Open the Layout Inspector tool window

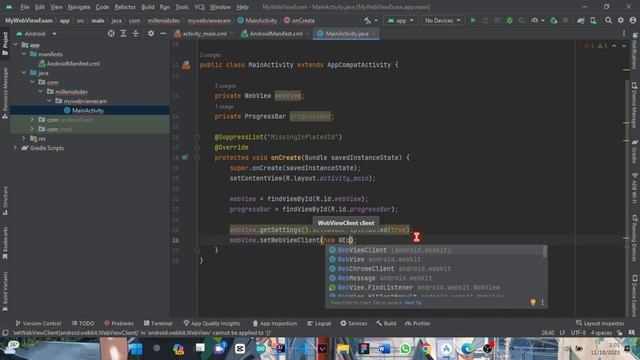click(600, 323)
